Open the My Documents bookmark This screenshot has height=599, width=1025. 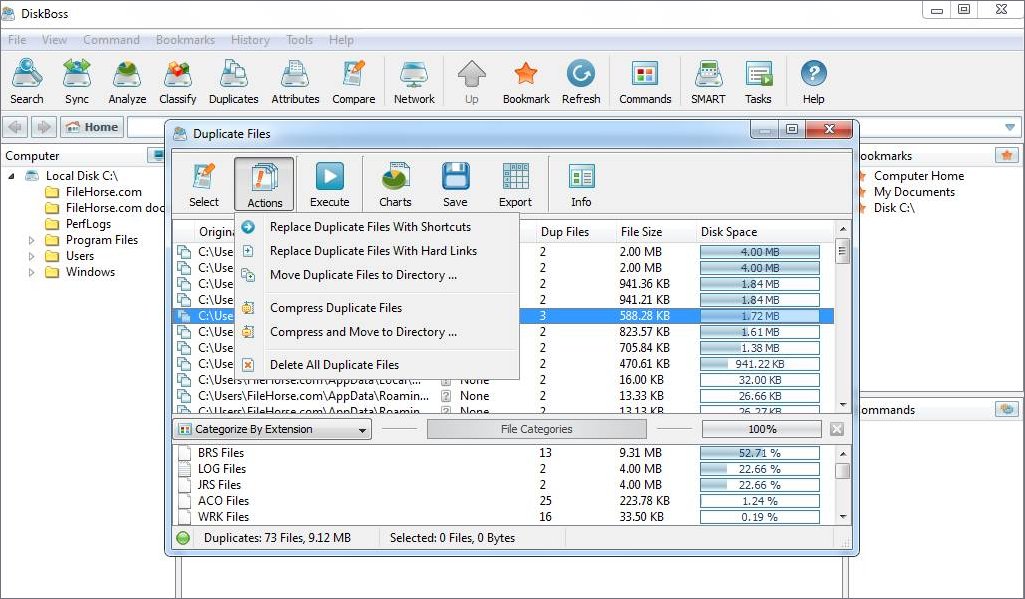(x=914, y=192)
